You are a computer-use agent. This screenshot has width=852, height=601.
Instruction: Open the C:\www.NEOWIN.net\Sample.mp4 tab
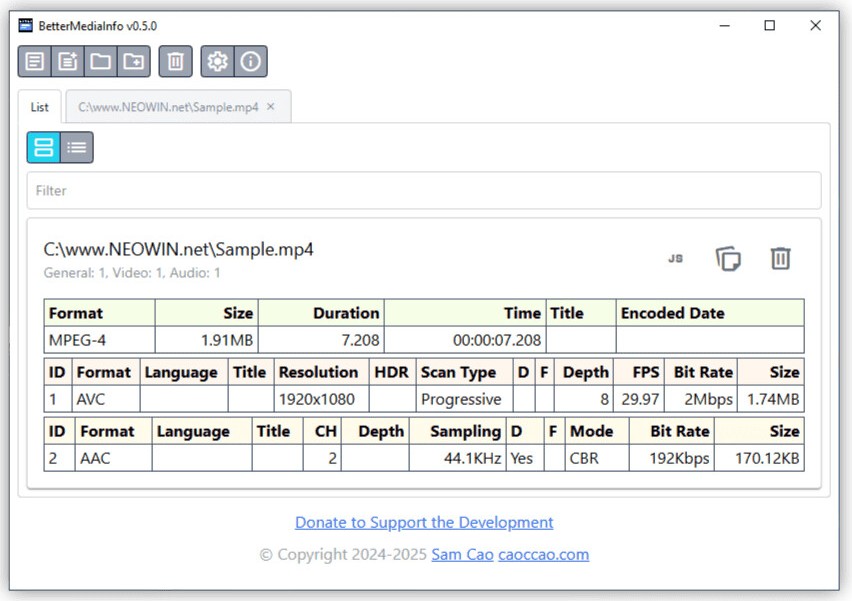pos(168,107)
